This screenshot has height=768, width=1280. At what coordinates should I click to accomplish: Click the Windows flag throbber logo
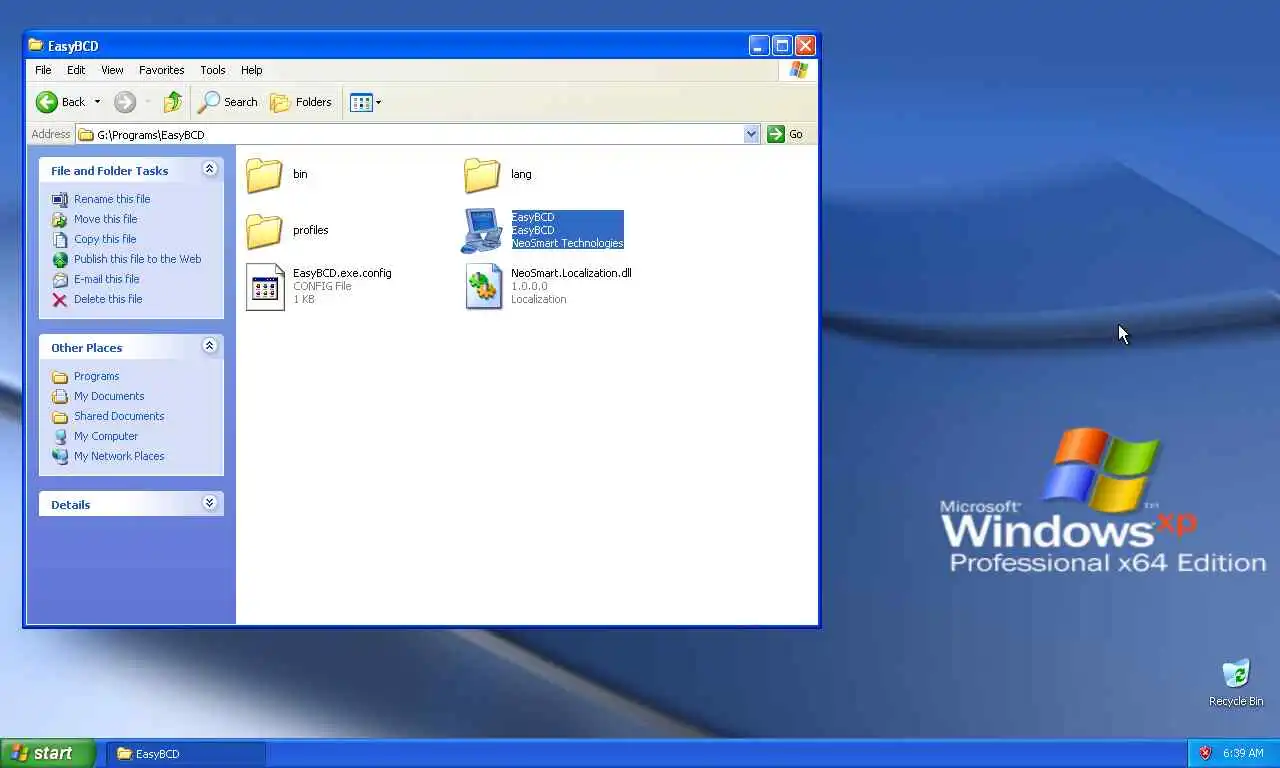pos(798,70)
